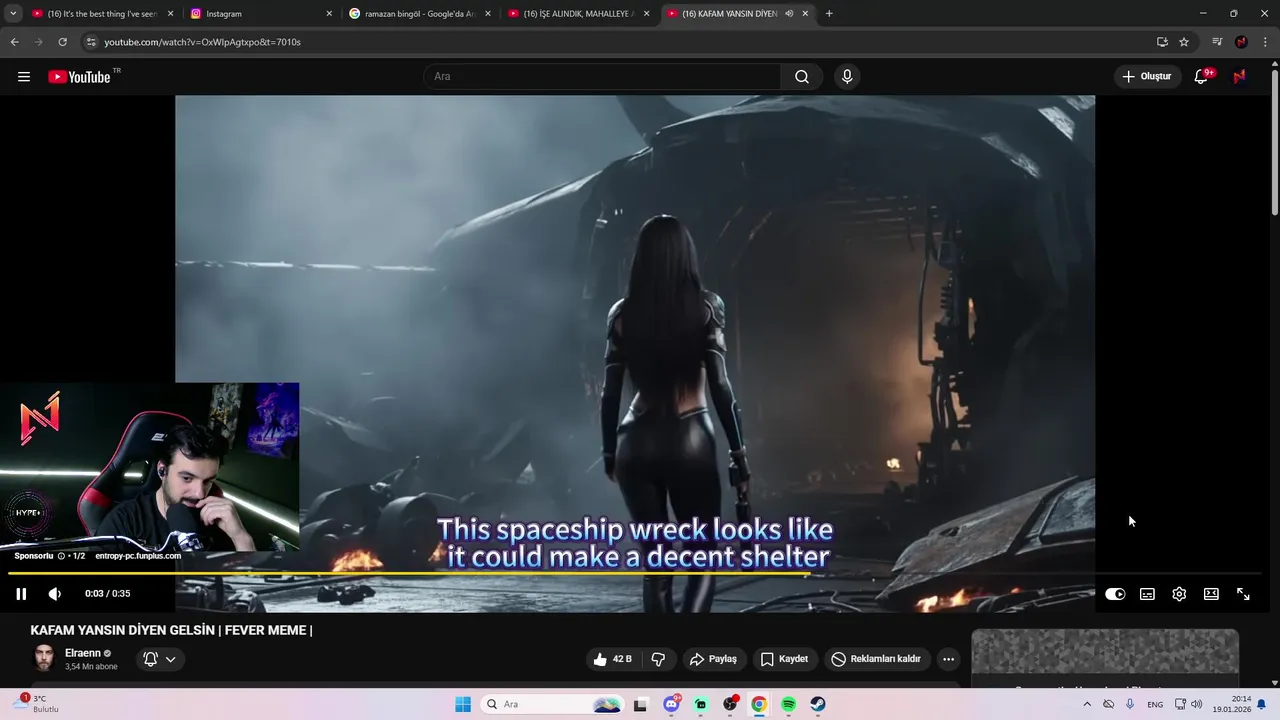Like the video with the 42 B button
Screen dimensions: 1280x720
click(x=612, y=659)
